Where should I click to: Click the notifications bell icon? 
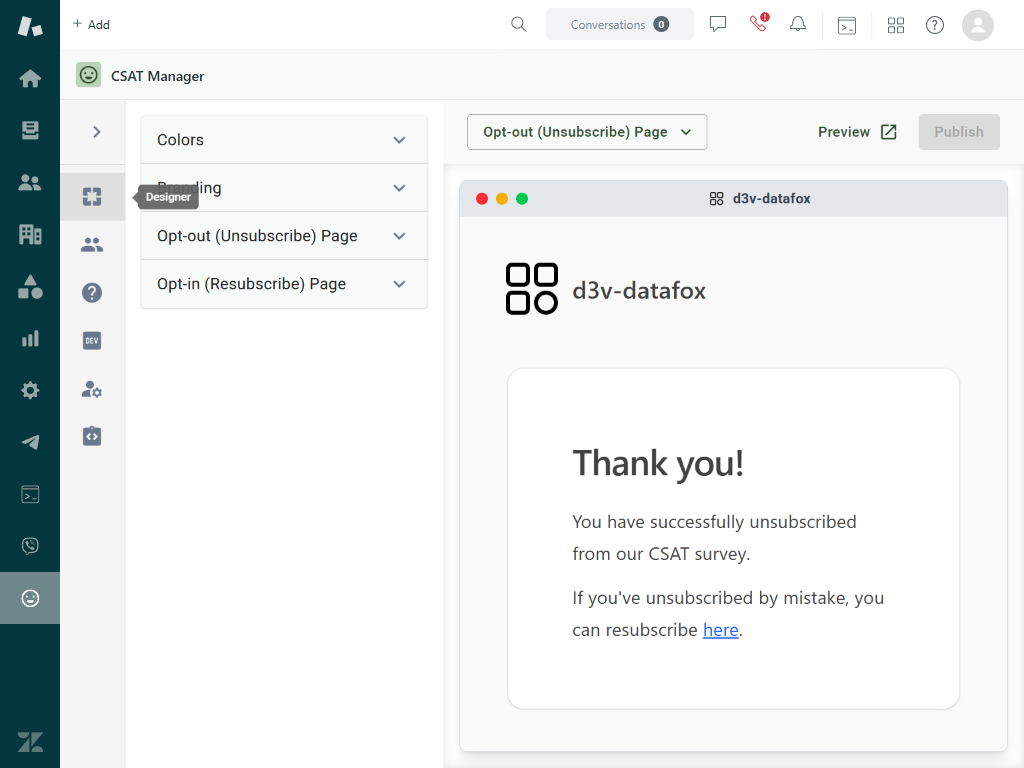pos(797,25)
